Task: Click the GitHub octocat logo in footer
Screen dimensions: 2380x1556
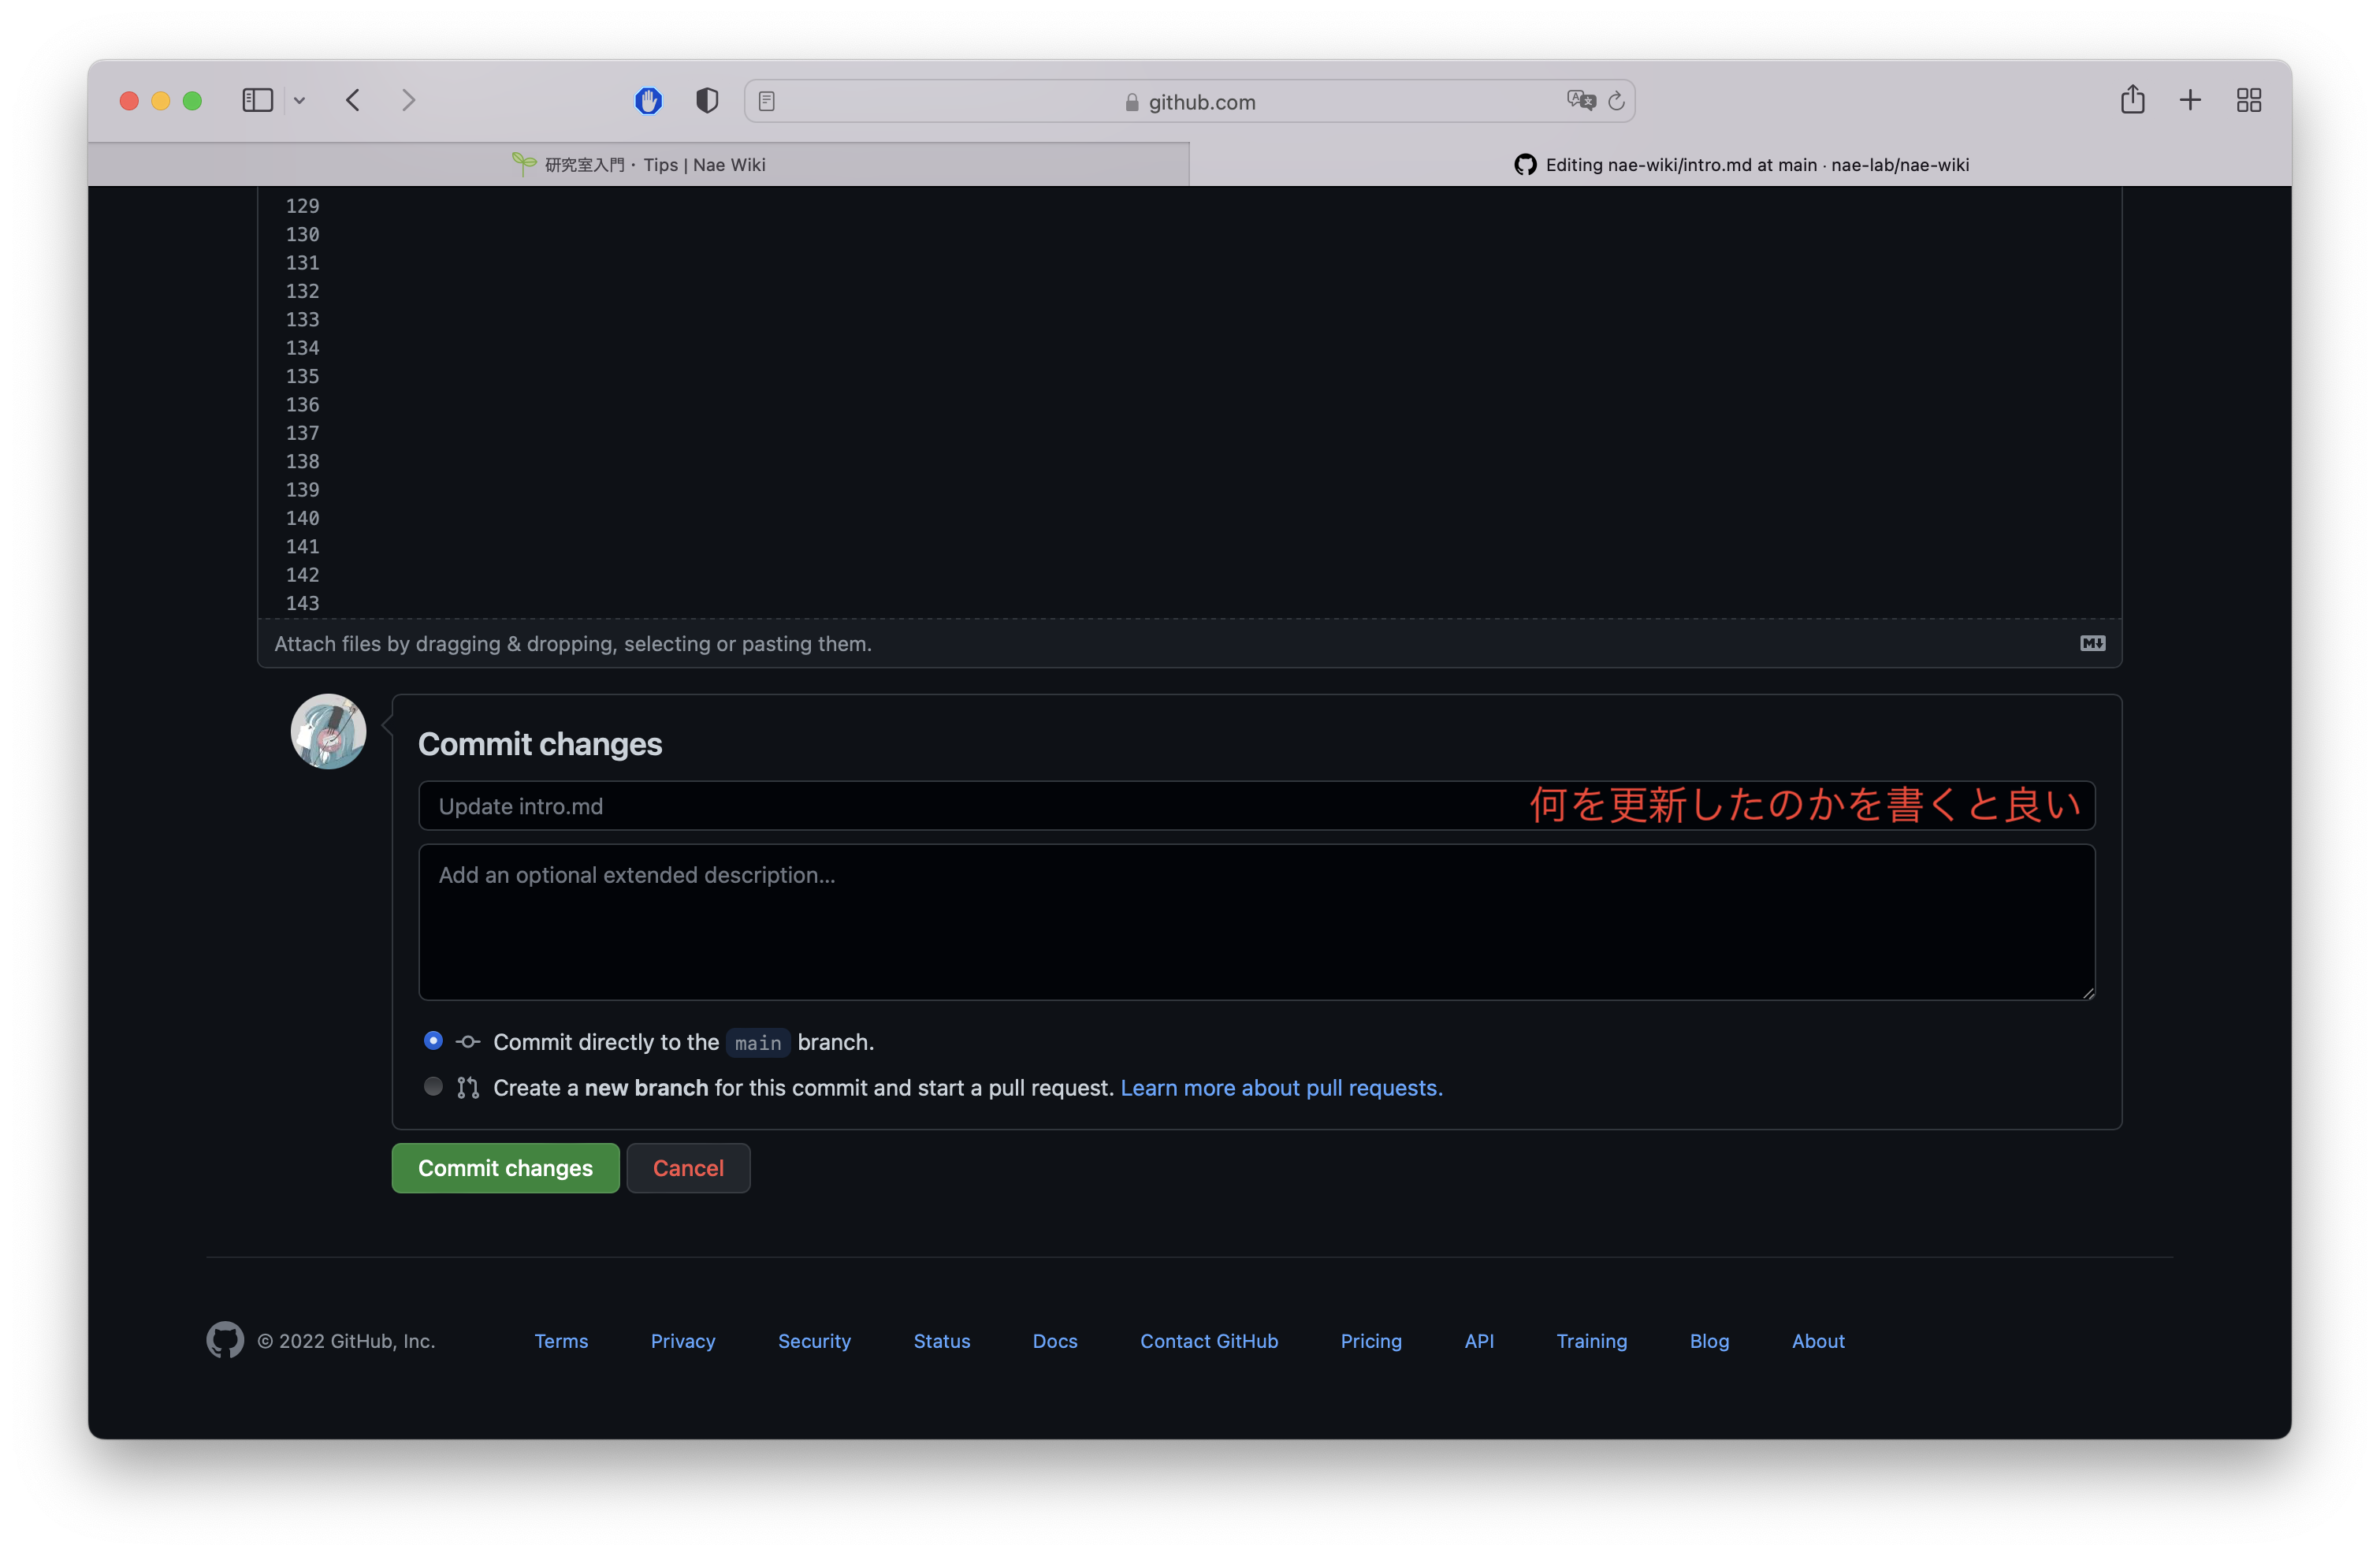Action: pyautogui.click(x=225, y=1340)
